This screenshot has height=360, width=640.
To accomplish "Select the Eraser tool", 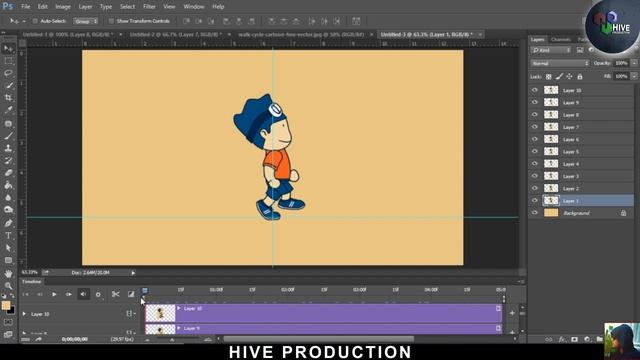I will 8,173.
